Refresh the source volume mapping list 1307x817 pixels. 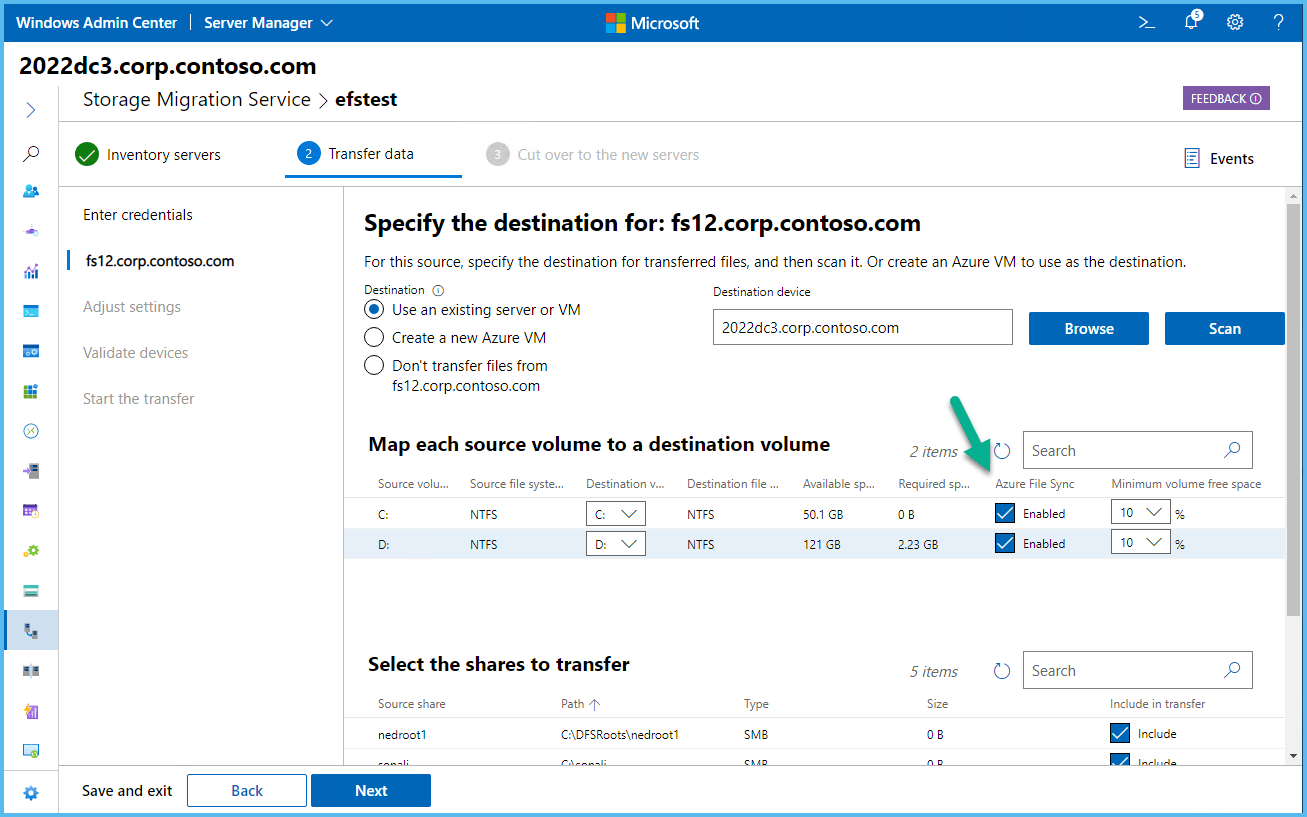[x=1001, y=450]
